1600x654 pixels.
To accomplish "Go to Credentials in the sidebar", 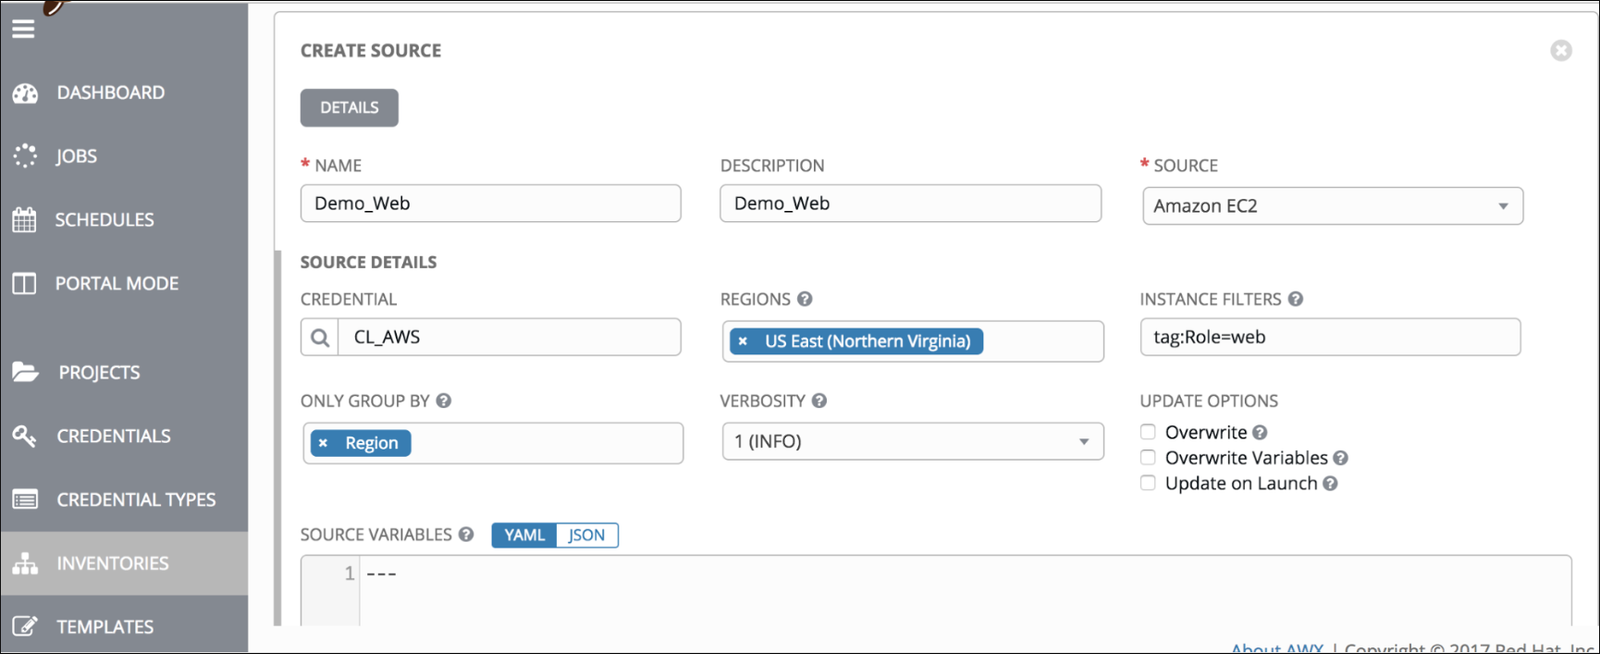I will (124, 436).
